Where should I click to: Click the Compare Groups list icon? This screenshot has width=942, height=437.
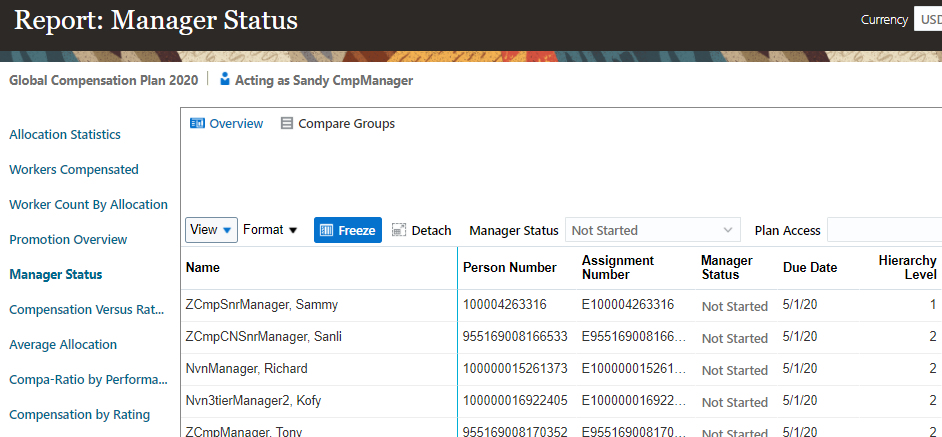coord(287,124)
